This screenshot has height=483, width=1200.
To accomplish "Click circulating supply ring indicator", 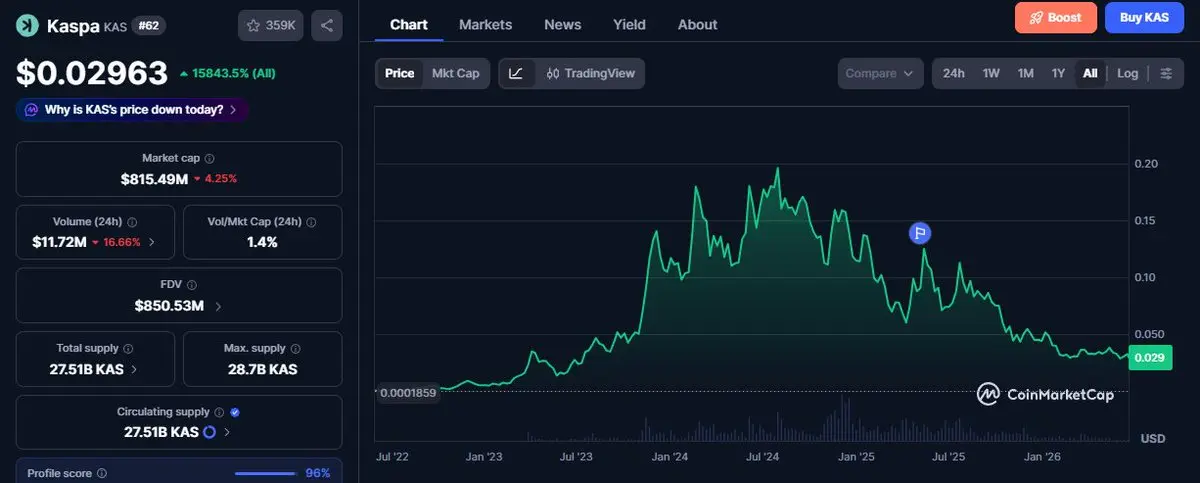I will coord(210,432).
